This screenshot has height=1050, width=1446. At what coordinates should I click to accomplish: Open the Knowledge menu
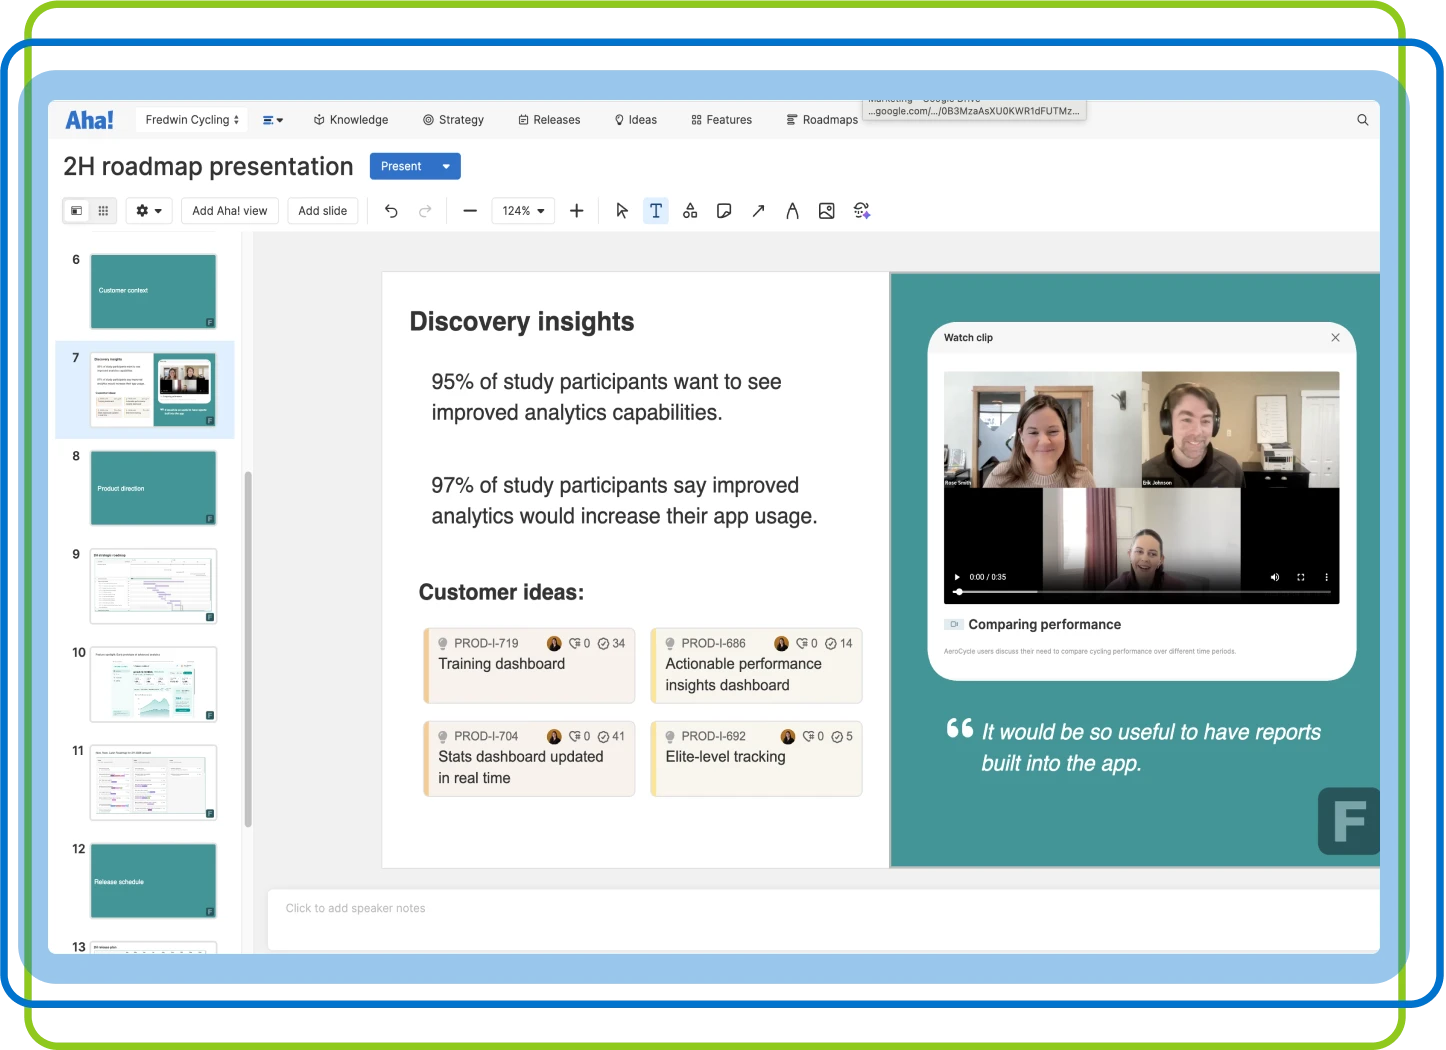coord(351,120)
